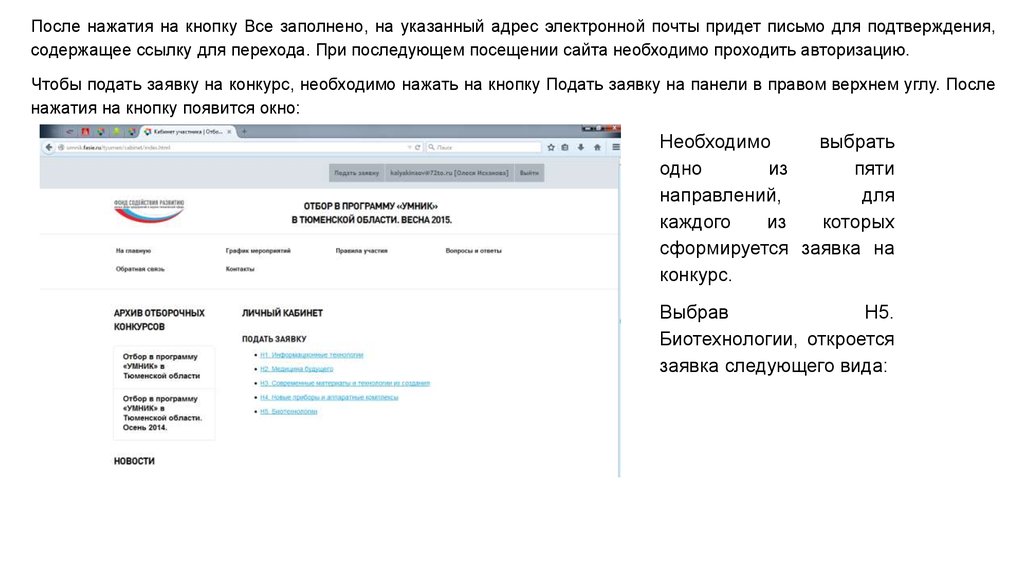The width and height of the screenshot is (1024, 574).
Task: Close the Кабинет участника tab
Action: point(229,132)
